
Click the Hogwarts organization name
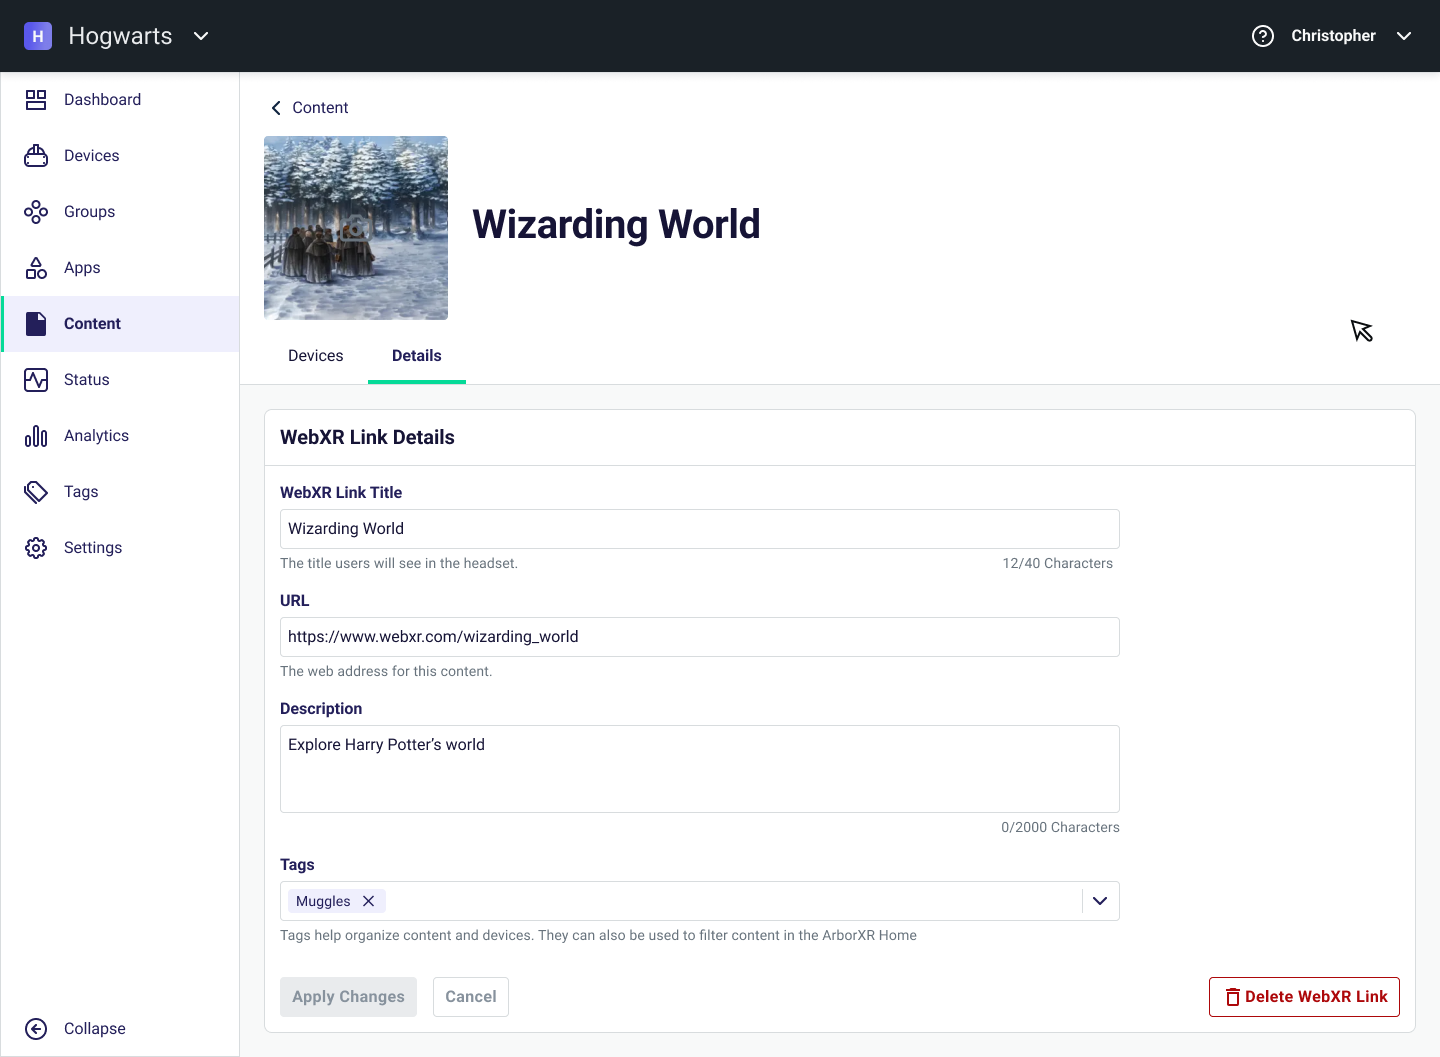click(x=120, y=36)
